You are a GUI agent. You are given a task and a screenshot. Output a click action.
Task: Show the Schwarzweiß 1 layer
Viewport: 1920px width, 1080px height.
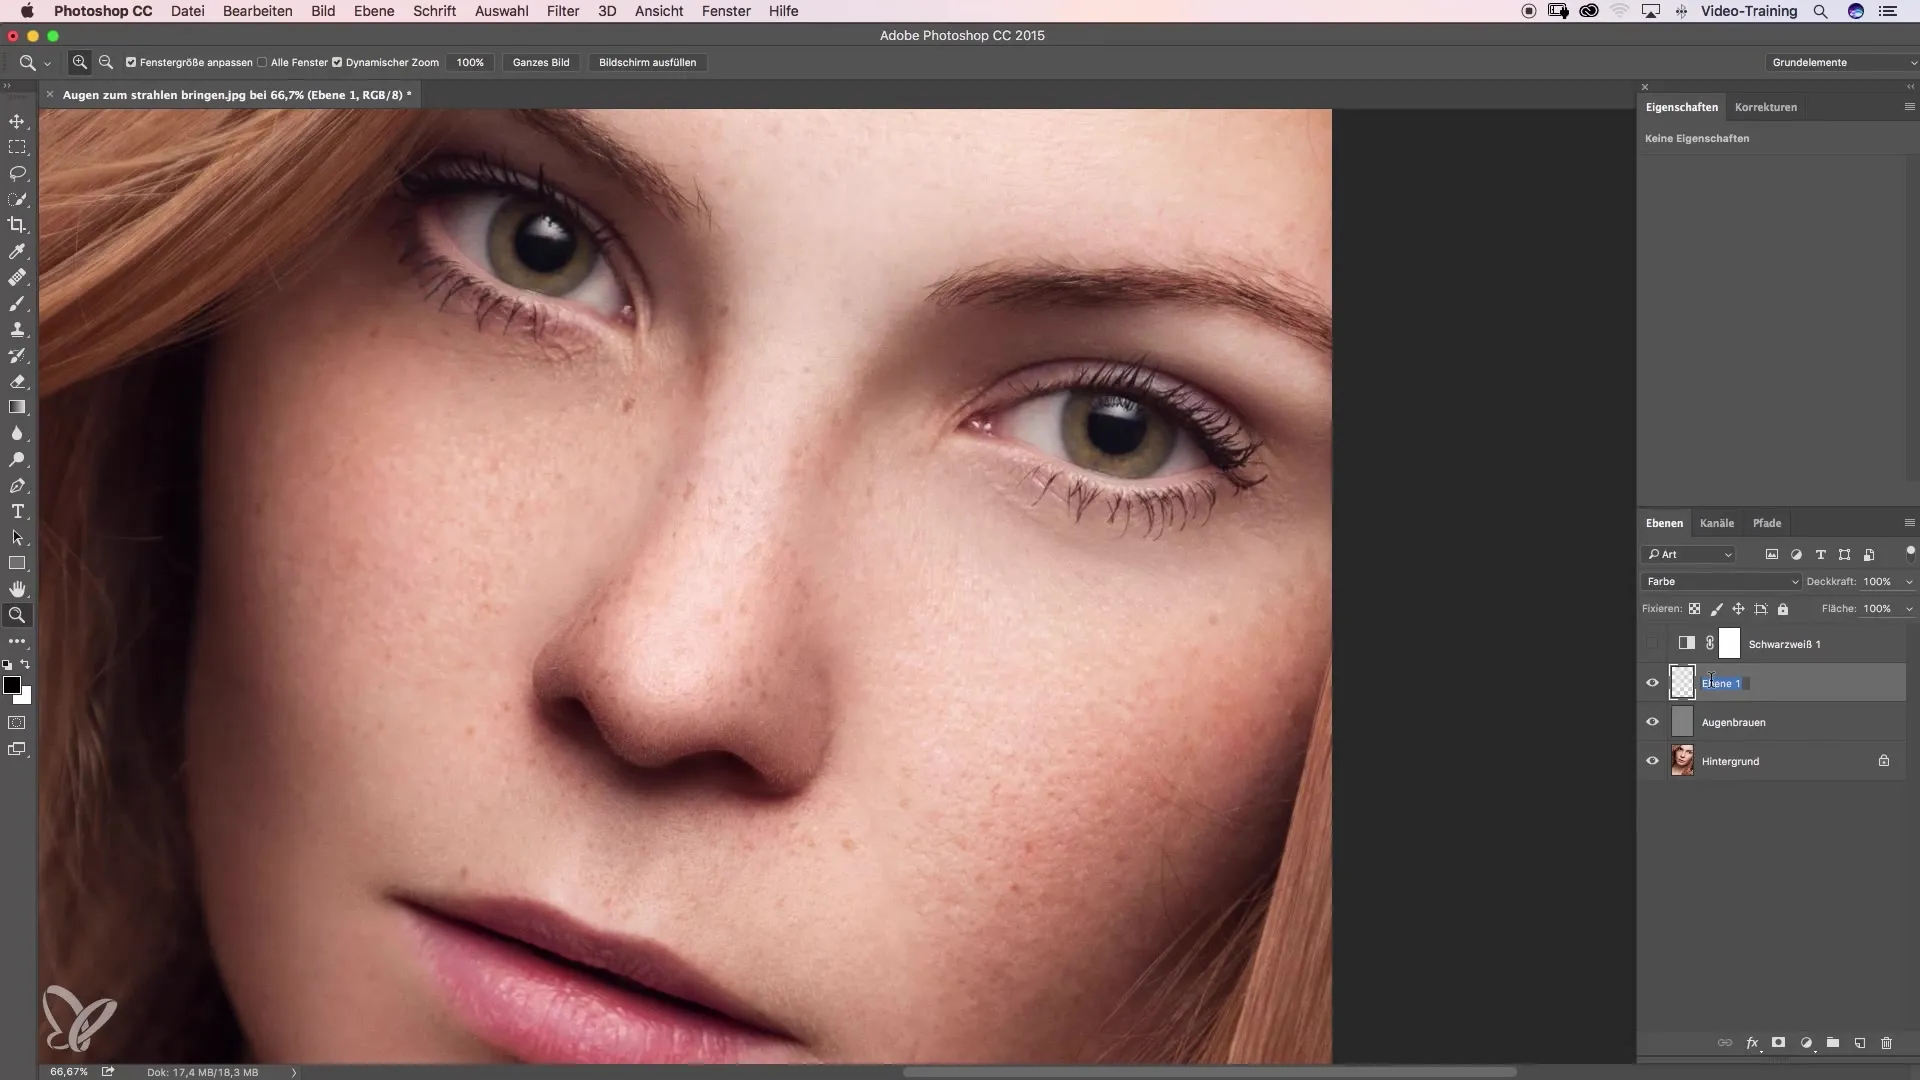click(1652, 644)
